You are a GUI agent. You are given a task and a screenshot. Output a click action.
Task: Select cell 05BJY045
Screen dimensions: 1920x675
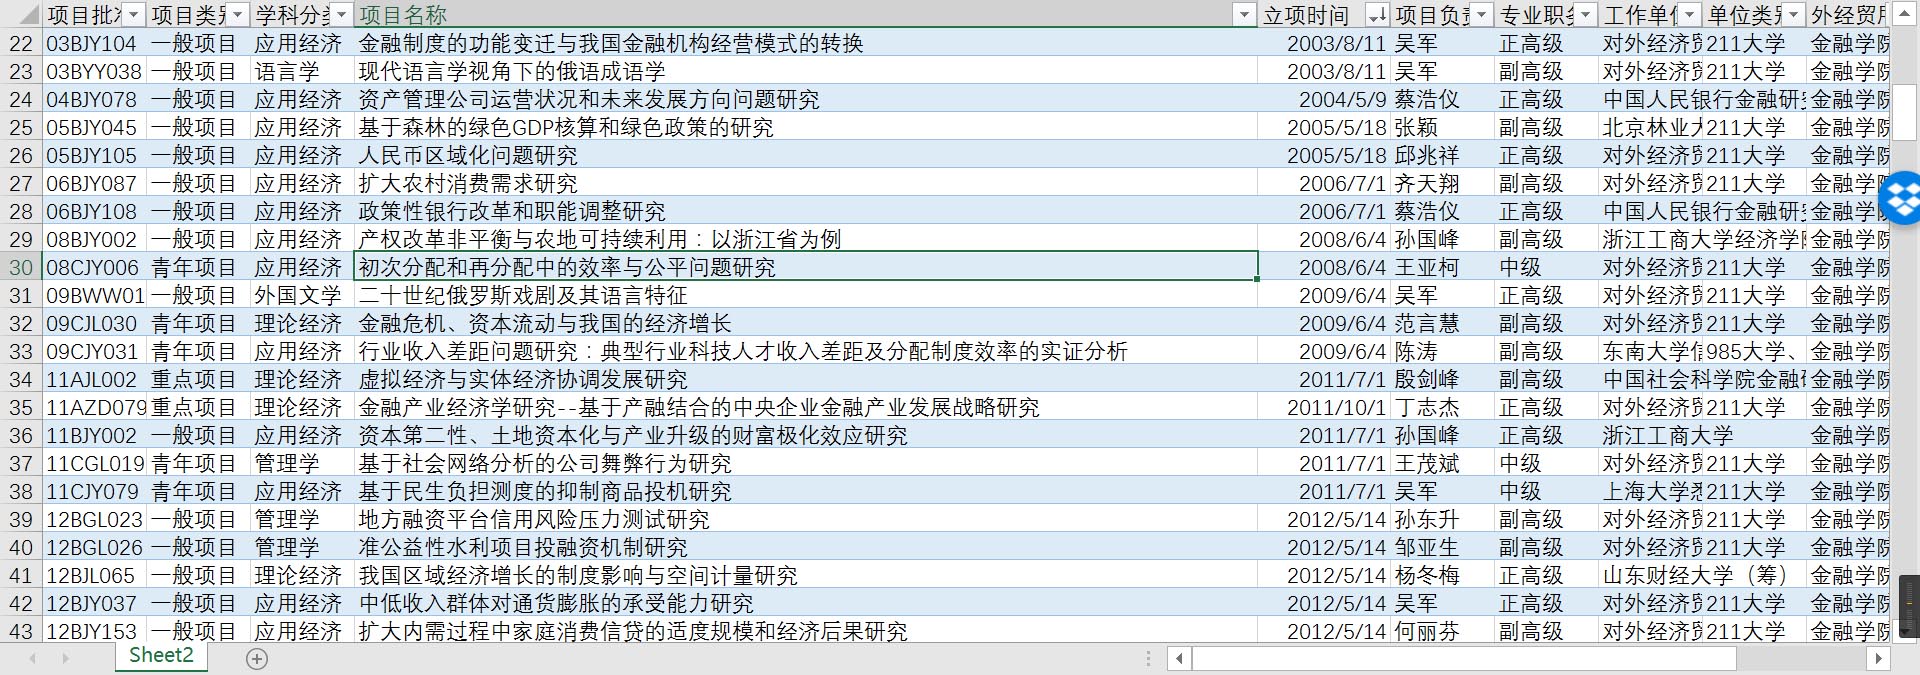pos(93,127)
